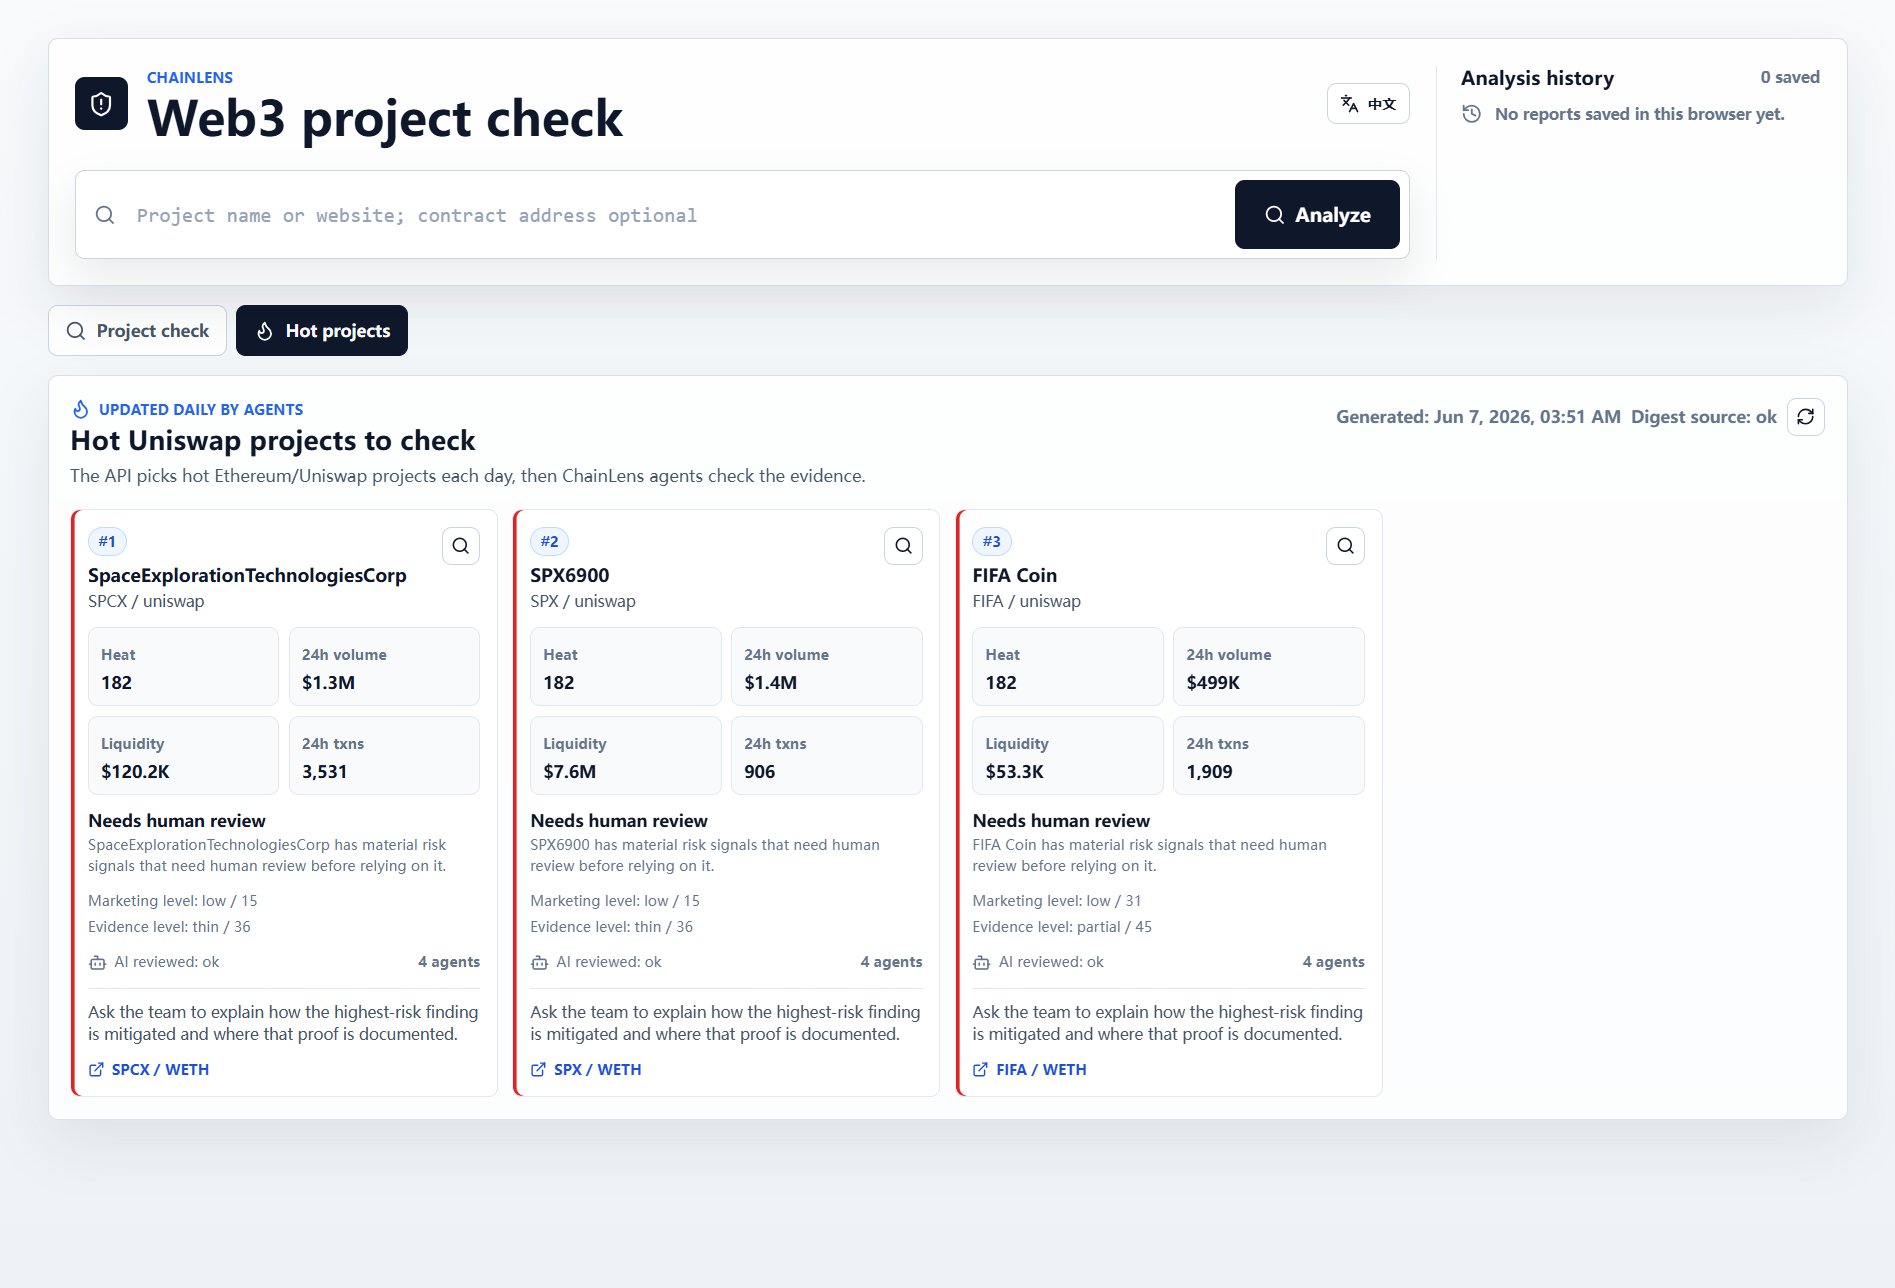Click the search magnifier icon in the input box
The height and width of the screenshot is (1288, 1895).
(105, 215)
